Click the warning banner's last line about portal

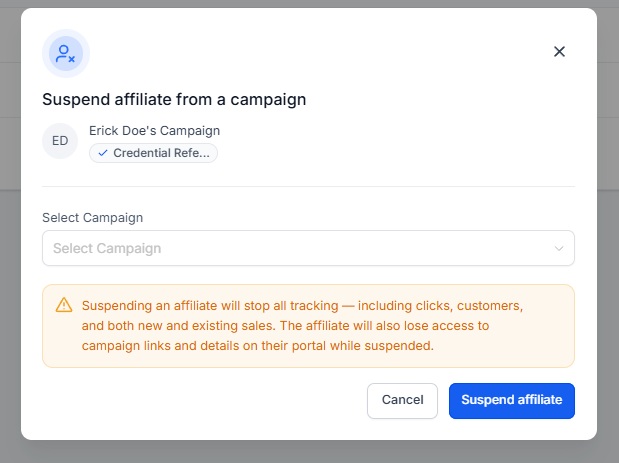click(x=258, y=346)
